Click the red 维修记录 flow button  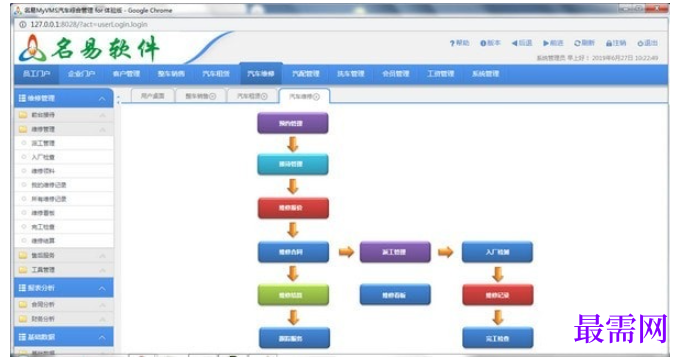(x=498, y=295)
